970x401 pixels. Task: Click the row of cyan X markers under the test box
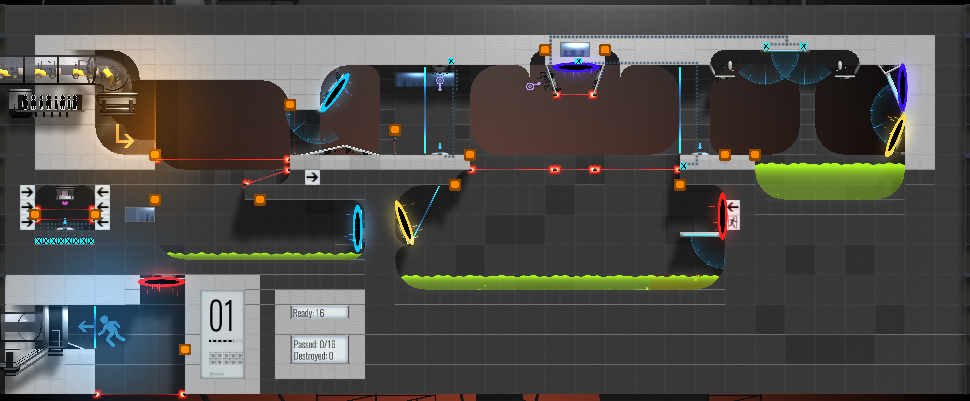click(x=64, y=241)
